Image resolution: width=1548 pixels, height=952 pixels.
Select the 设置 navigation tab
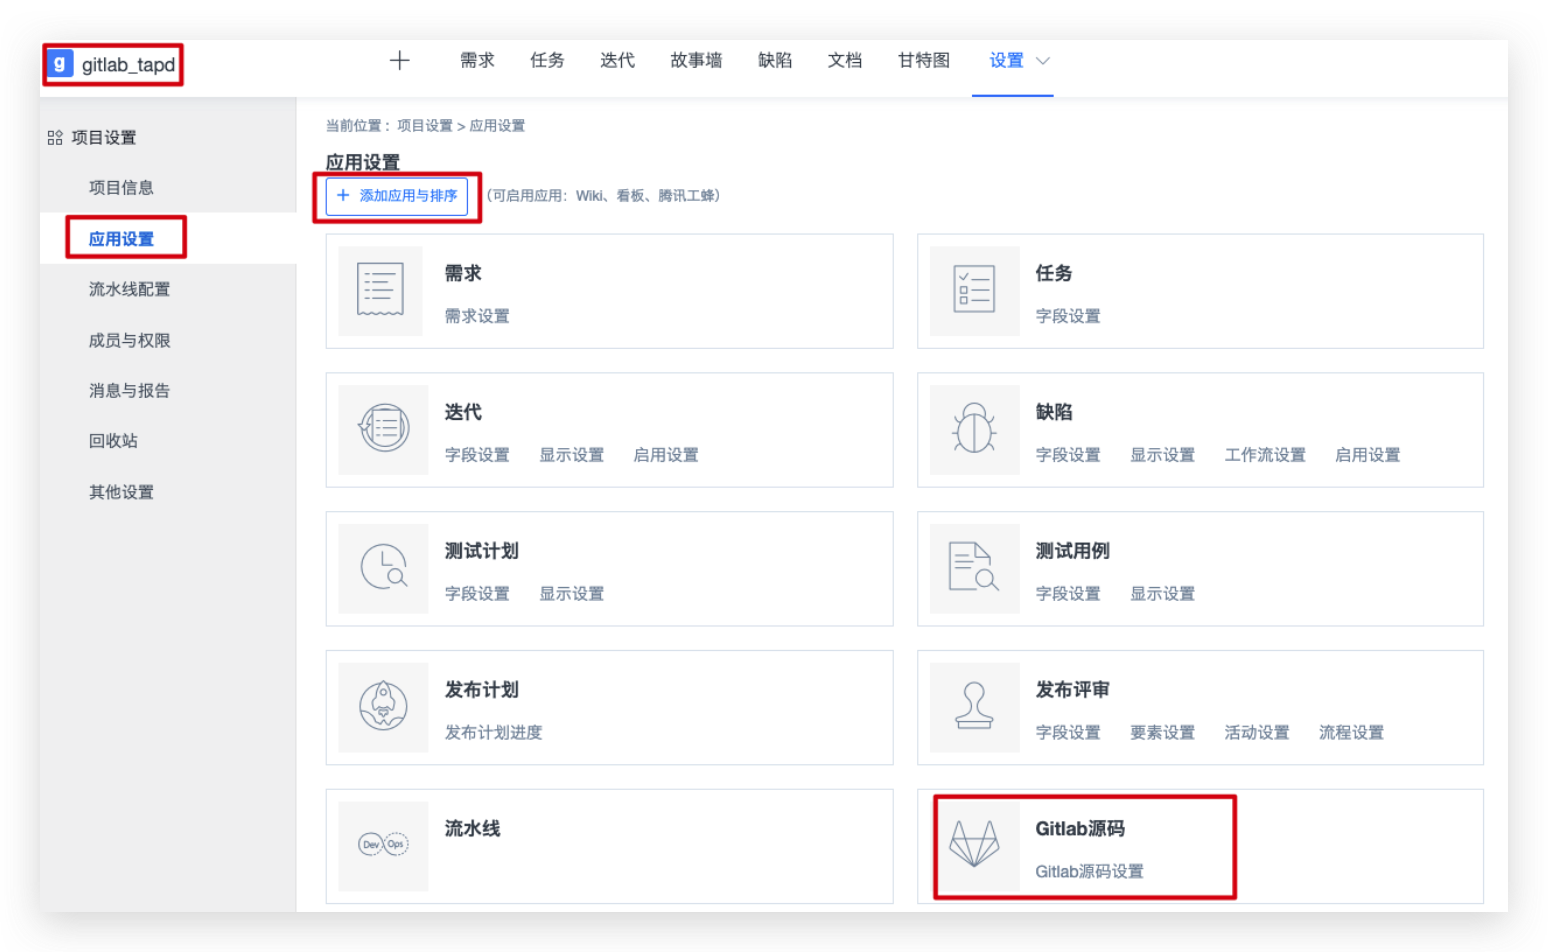1006,61
